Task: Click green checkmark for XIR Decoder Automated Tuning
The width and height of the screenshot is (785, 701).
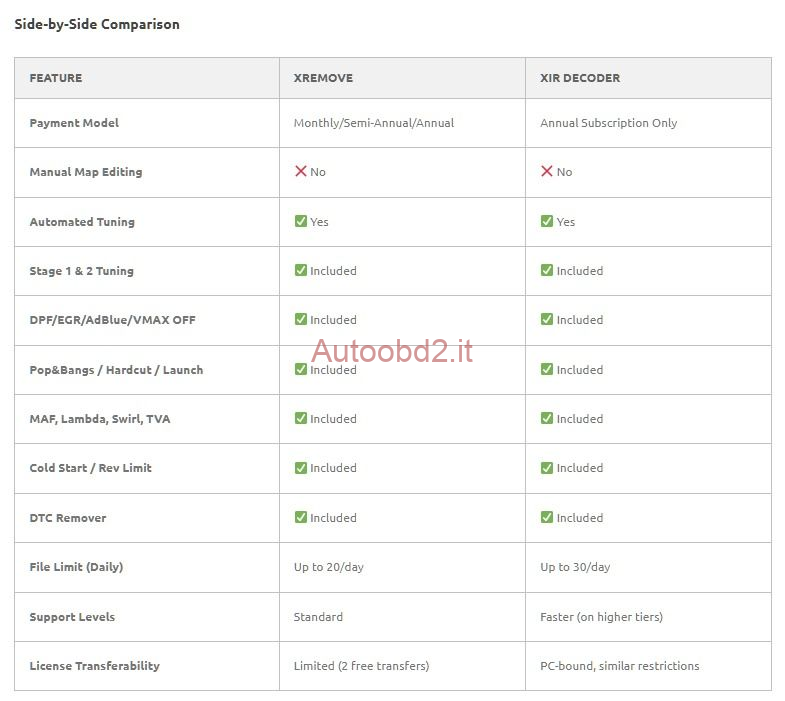Action: [547, 221]
